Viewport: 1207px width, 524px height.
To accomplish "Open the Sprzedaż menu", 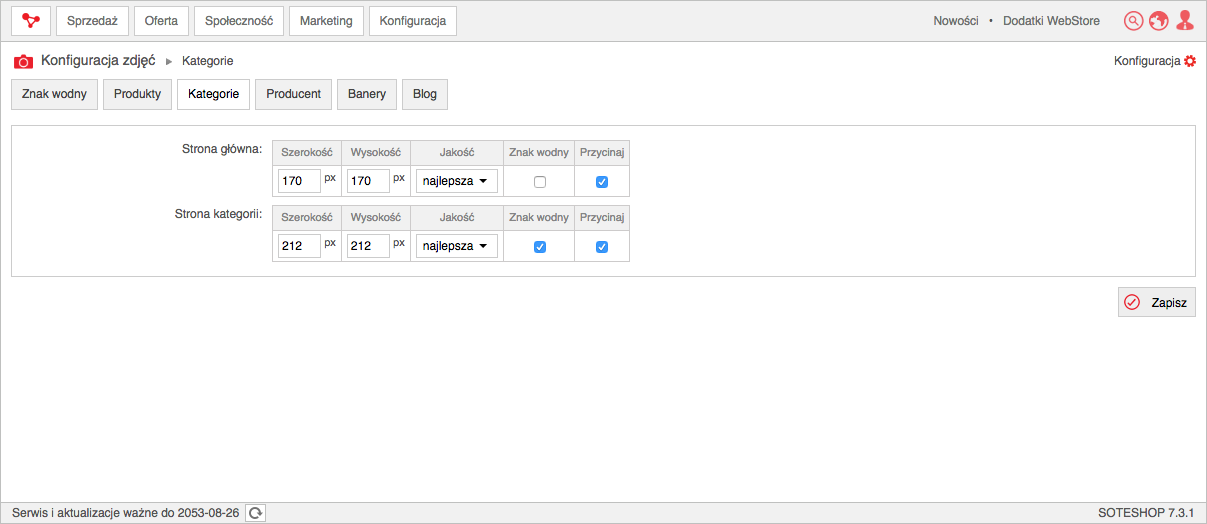I will click(92, 21).
